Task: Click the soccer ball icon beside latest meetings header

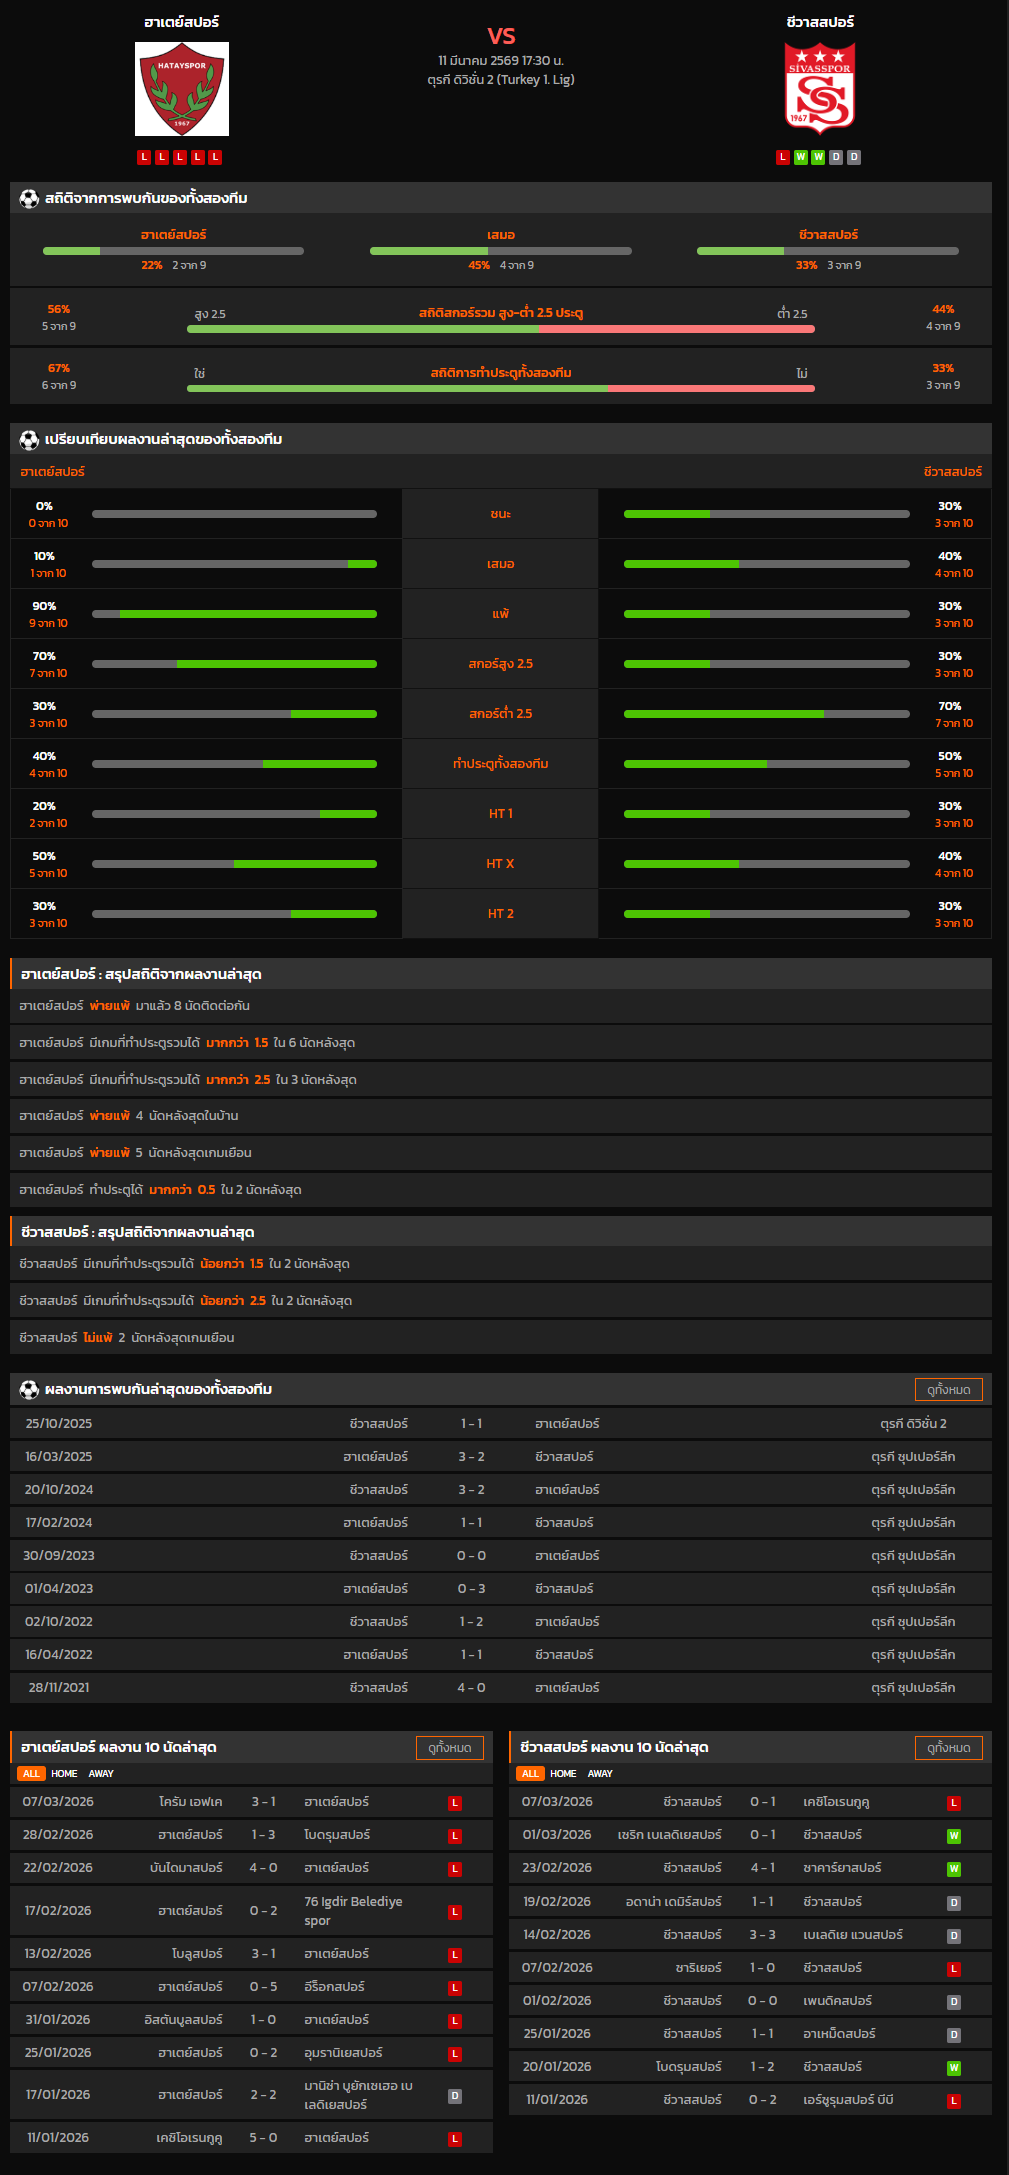Action: [29, 1390]
